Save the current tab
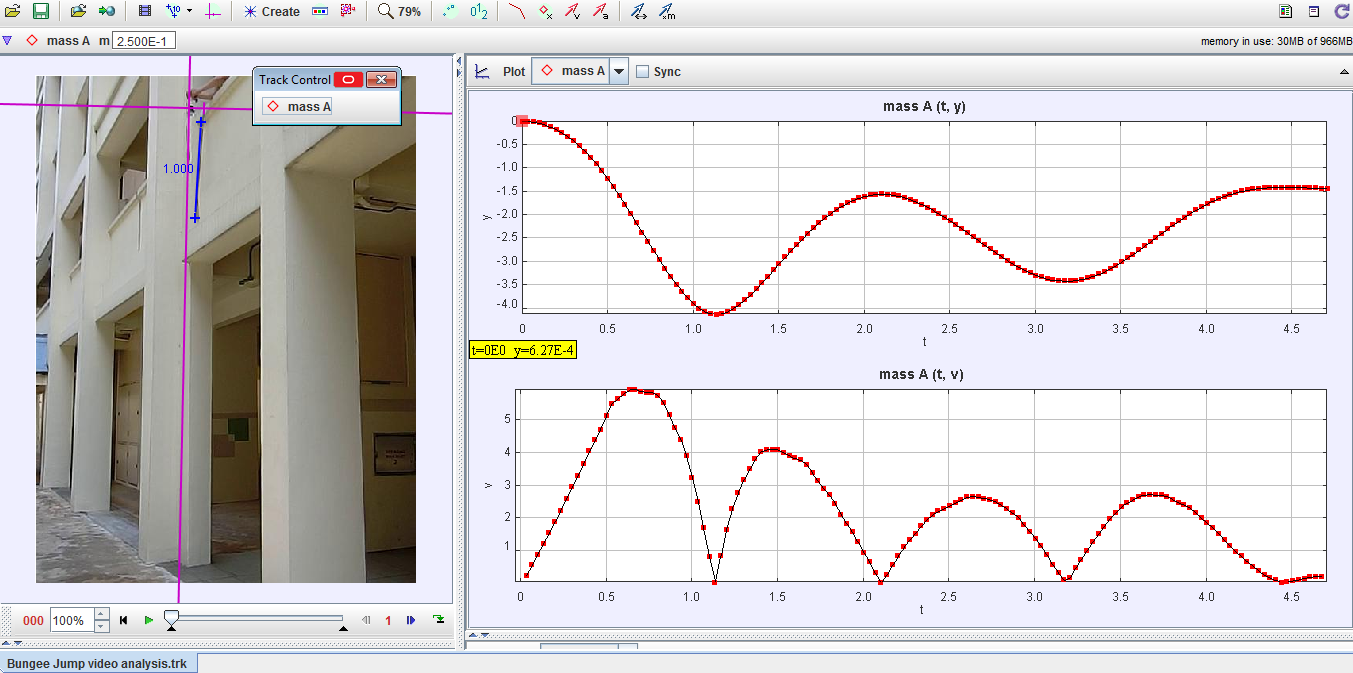Viewport: 1353px width, 673px height. (x=41, y=11)
